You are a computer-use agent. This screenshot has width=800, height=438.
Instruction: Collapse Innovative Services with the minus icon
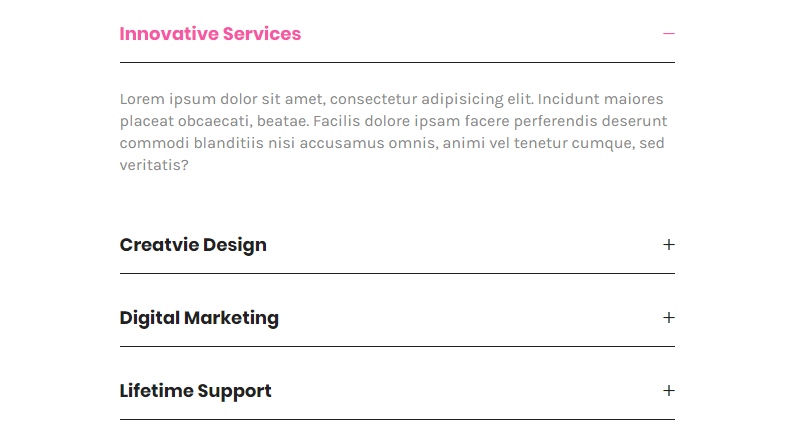click(669, 34)
